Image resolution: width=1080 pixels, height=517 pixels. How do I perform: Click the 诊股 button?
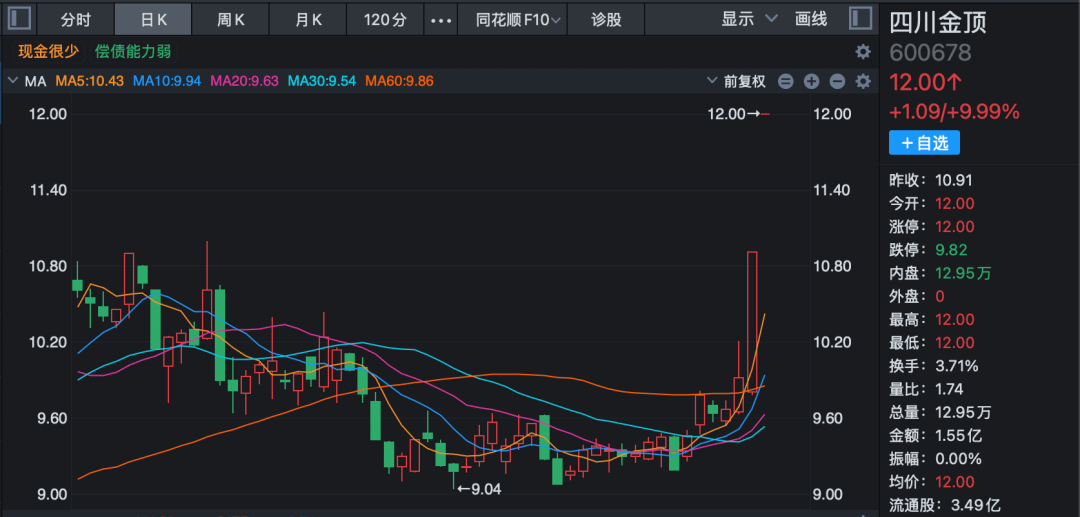coord(606,20)
